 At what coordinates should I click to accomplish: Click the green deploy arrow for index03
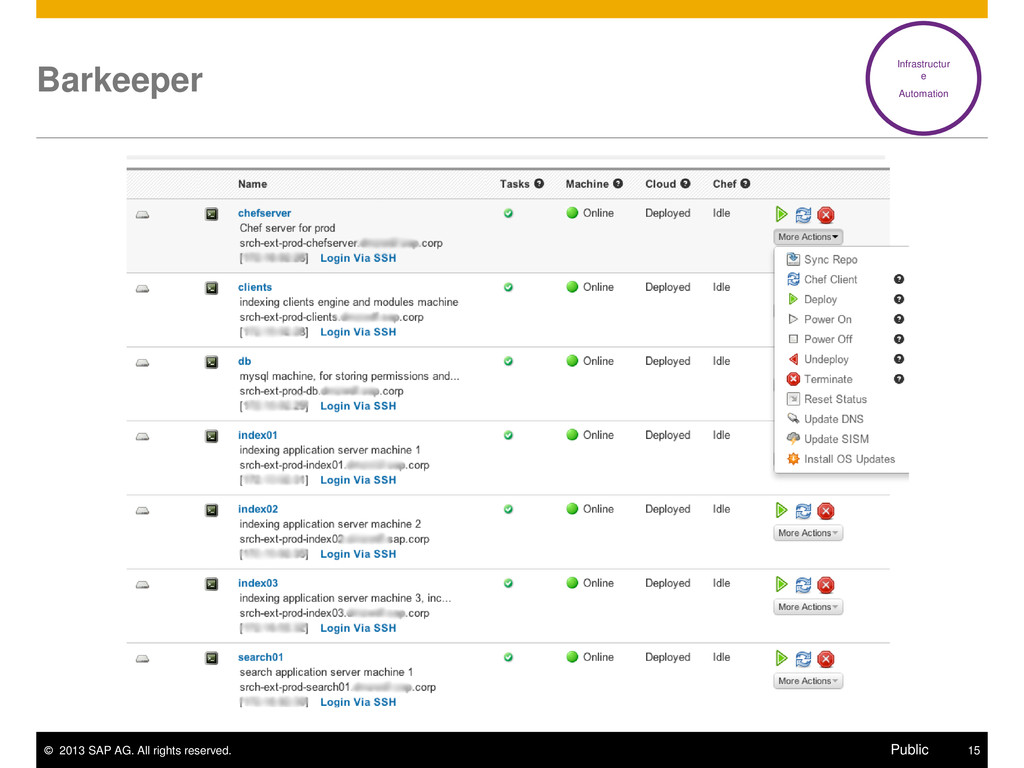781,584
